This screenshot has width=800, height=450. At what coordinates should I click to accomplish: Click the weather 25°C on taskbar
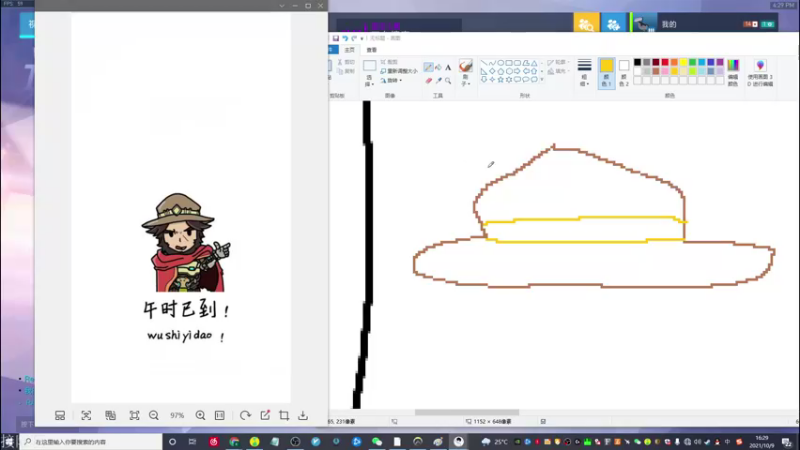(495, 442)
